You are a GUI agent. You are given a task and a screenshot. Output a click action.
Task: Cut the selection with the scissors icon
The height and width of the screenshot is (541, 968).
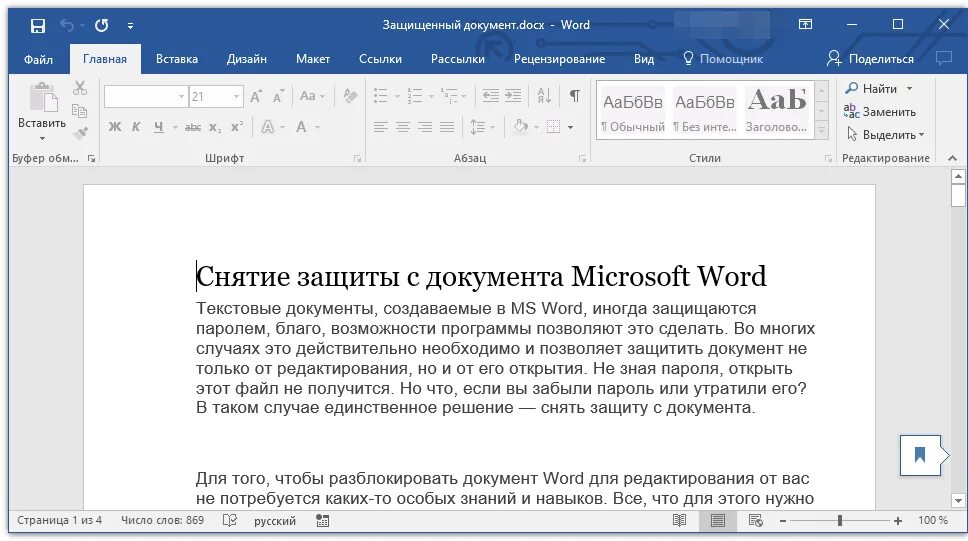(x=80, y=88)
